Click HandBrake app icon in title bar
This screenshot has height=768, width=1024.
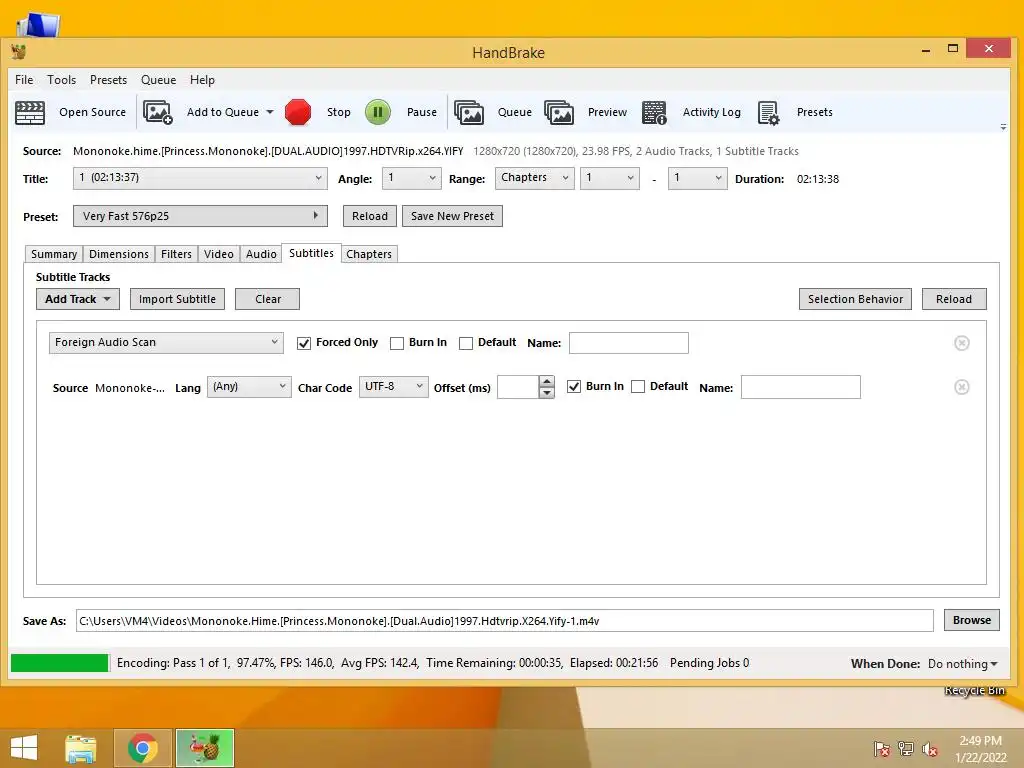(19, 52)
